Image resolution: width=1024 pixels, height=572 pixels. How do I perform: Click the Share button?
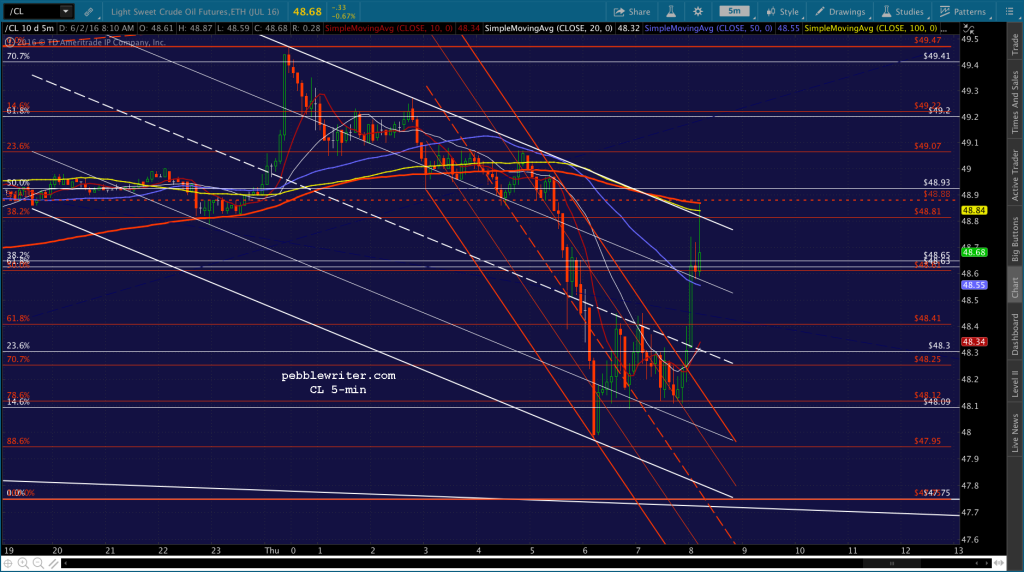(632, 12)
